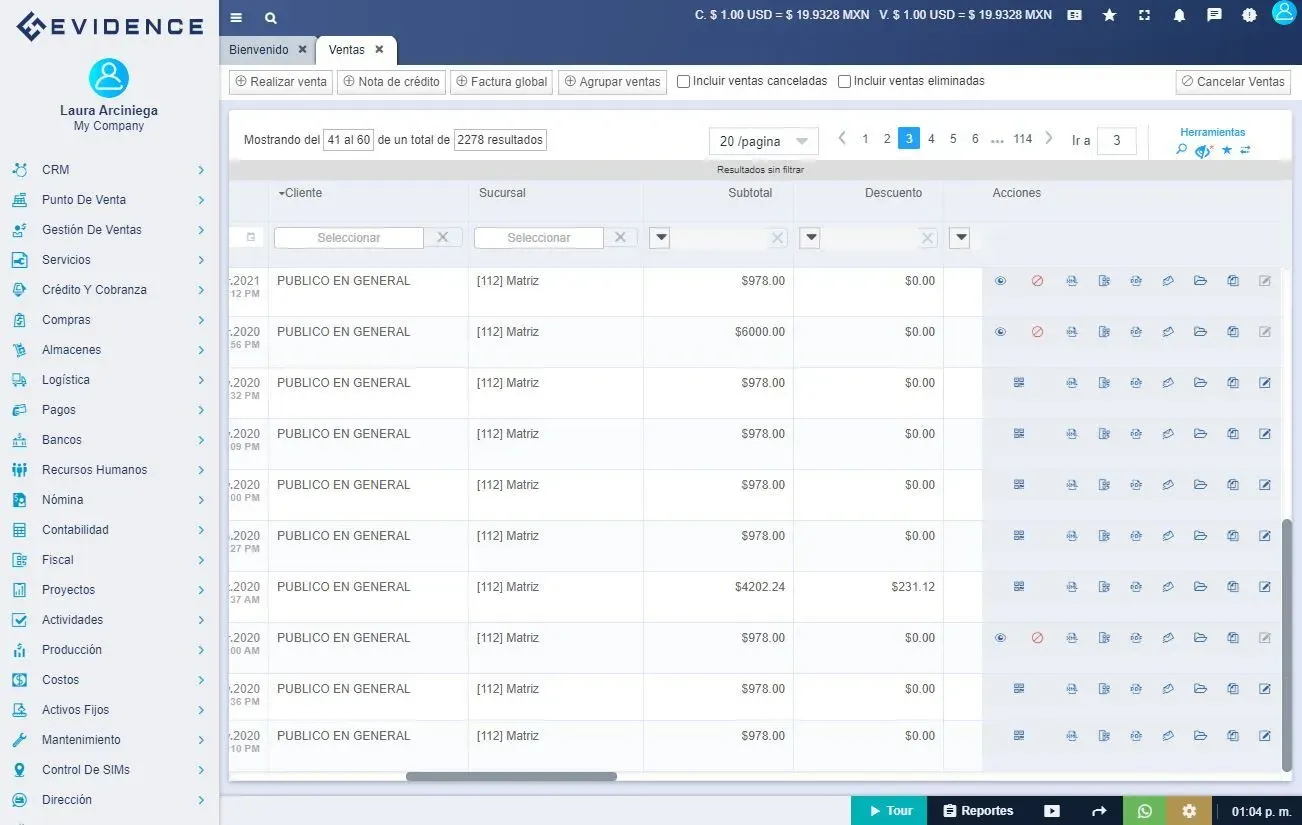Open the search magnifier under Herramientas
This screenshot has height=825, width=1302.
pos(1181,150)
